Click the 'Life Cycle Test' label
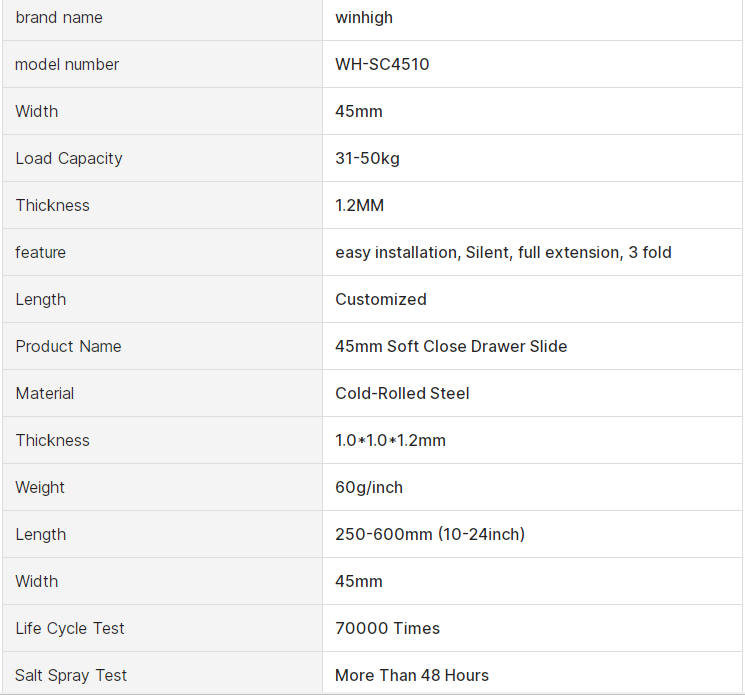Image resolution: width=745 pixels, height=695 pixels. click(70, 628)
